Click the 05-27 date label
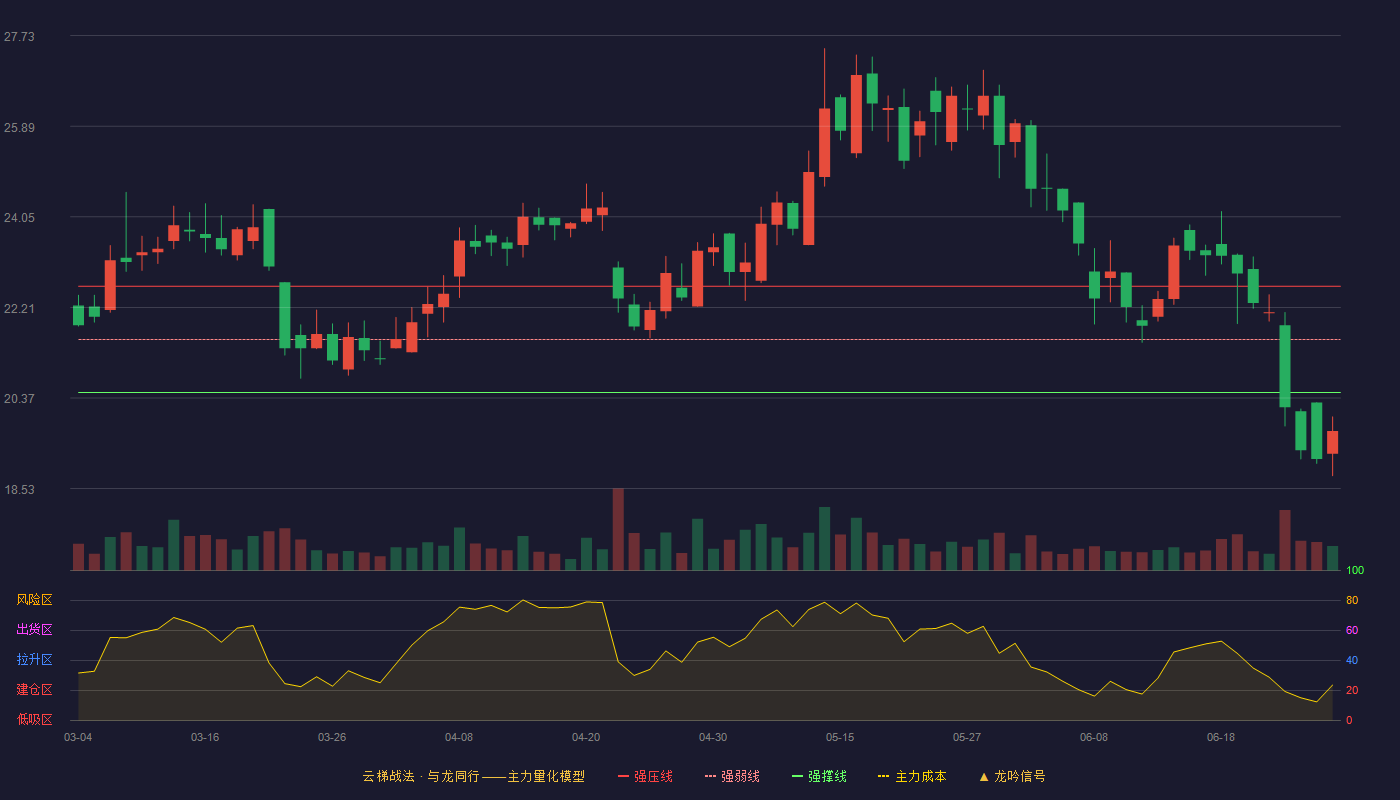Screen dimensions: 1400x800 (x=967, y=737)
